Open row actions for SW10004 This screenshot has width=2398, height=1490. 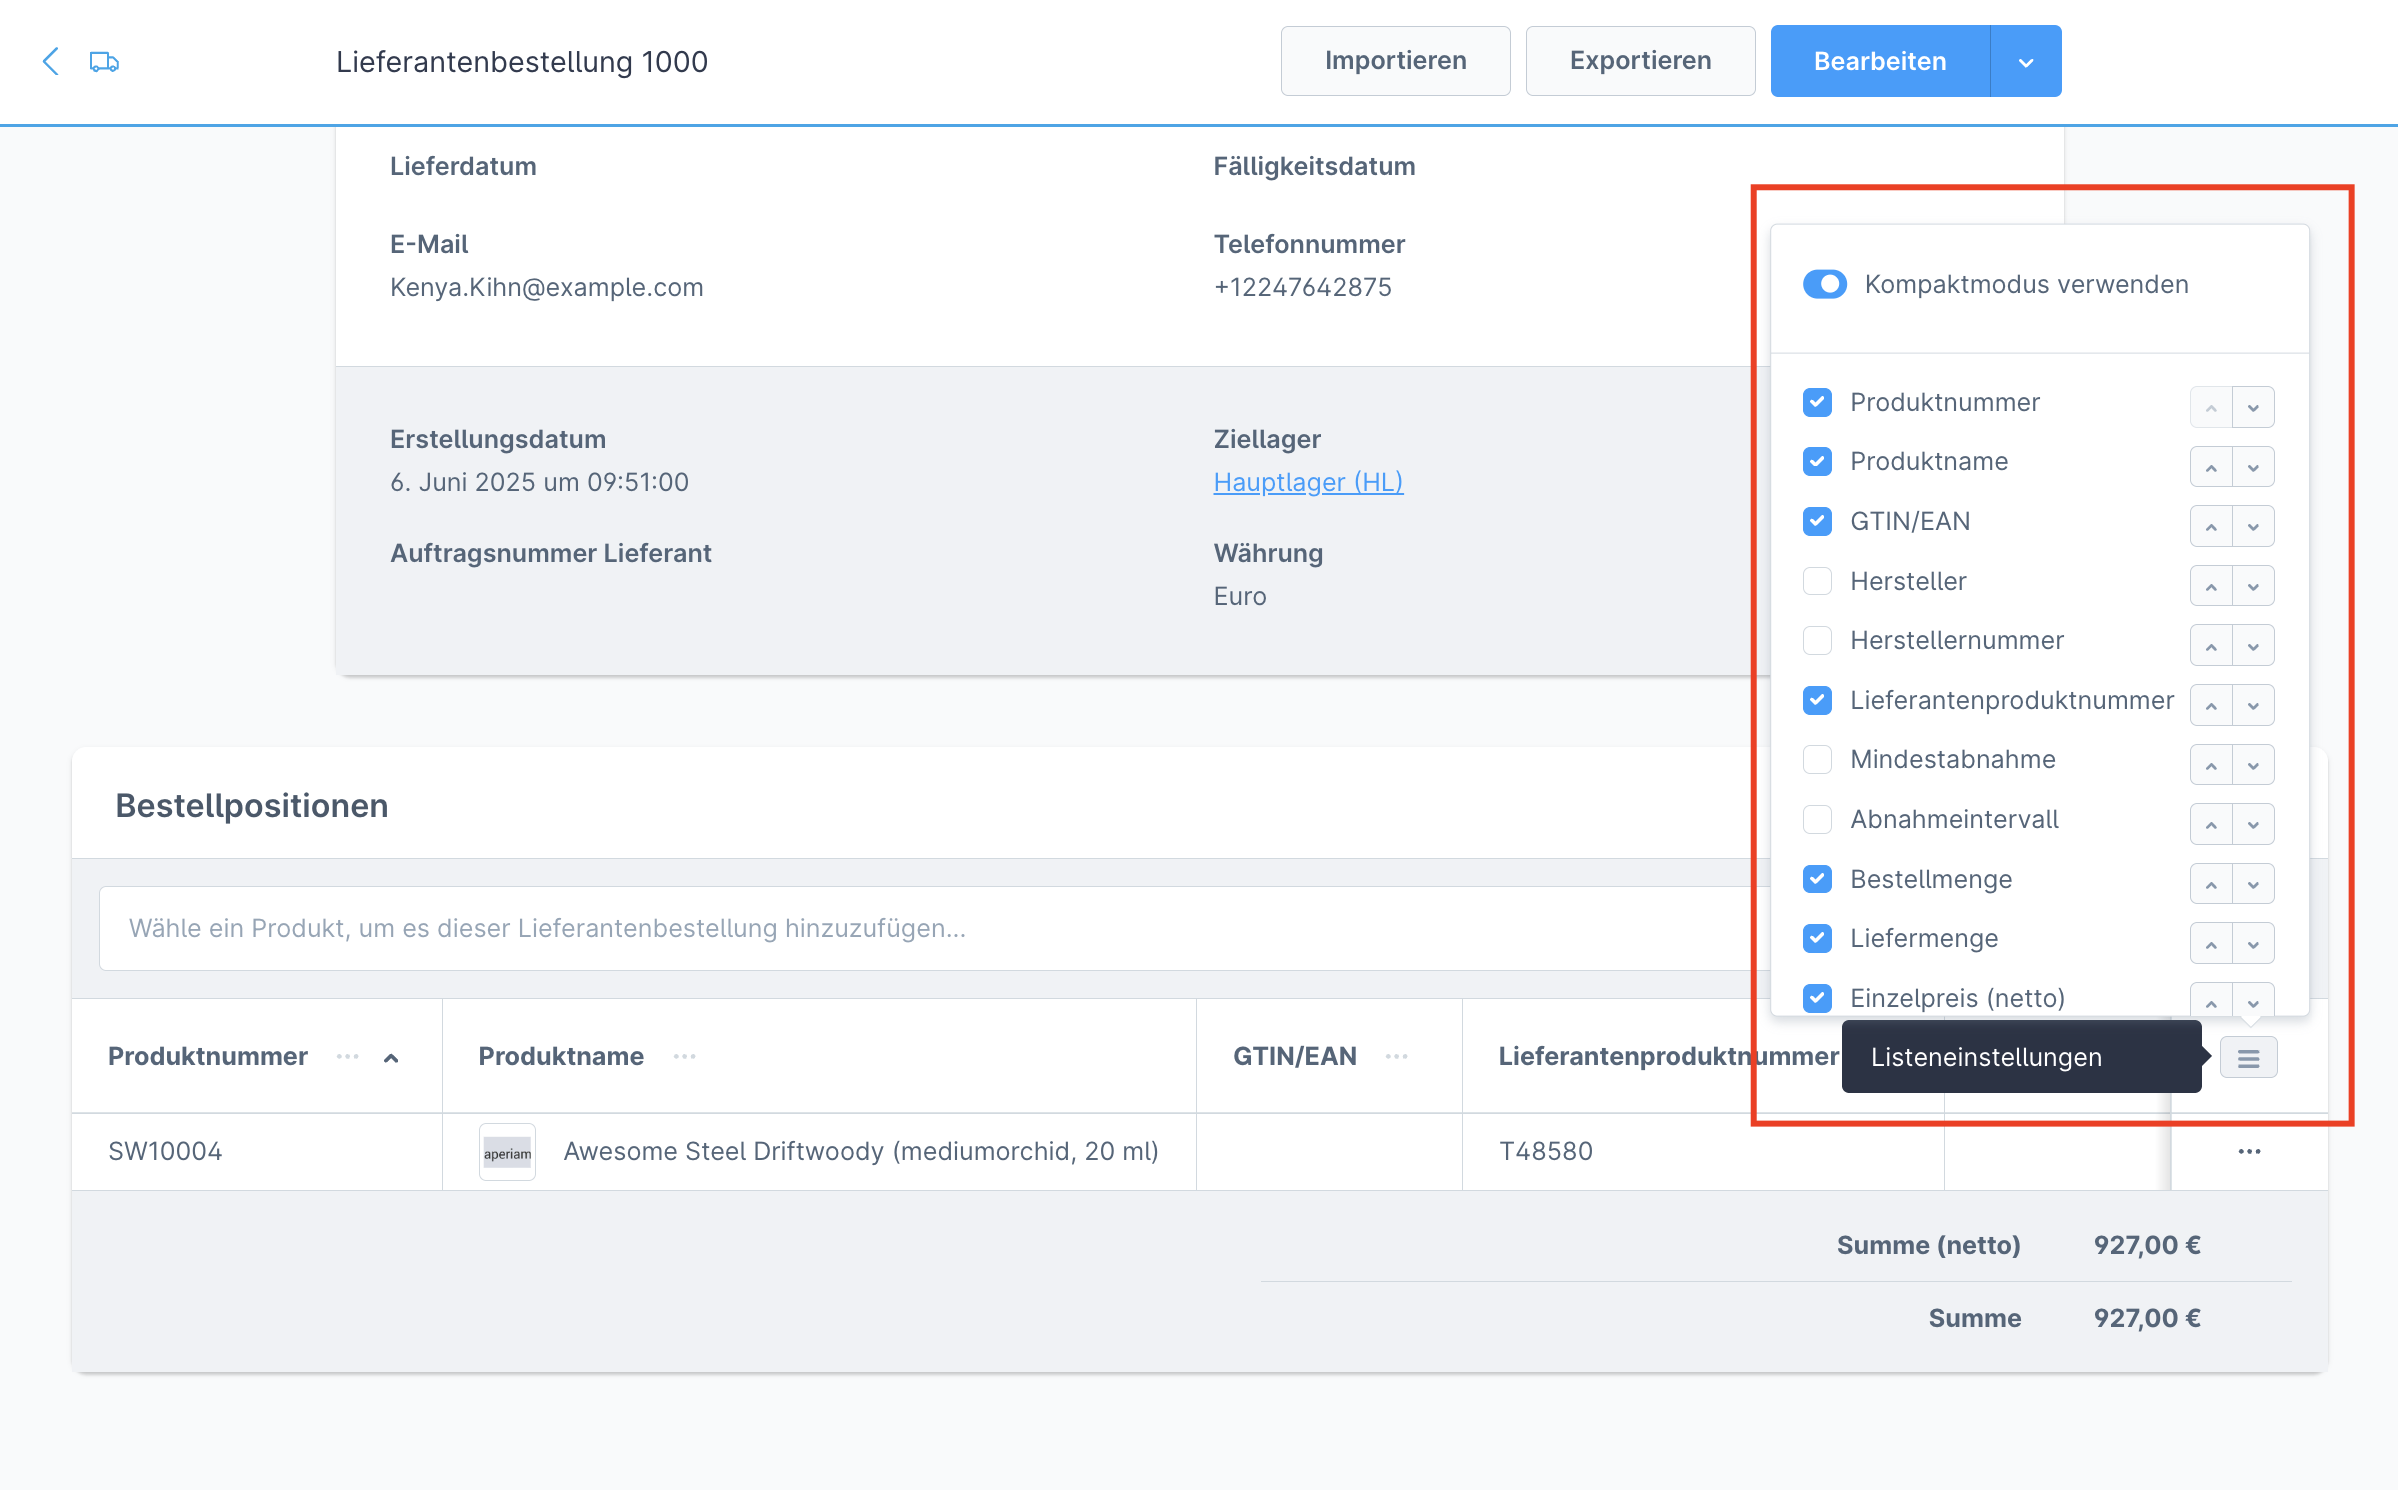2249,1152
